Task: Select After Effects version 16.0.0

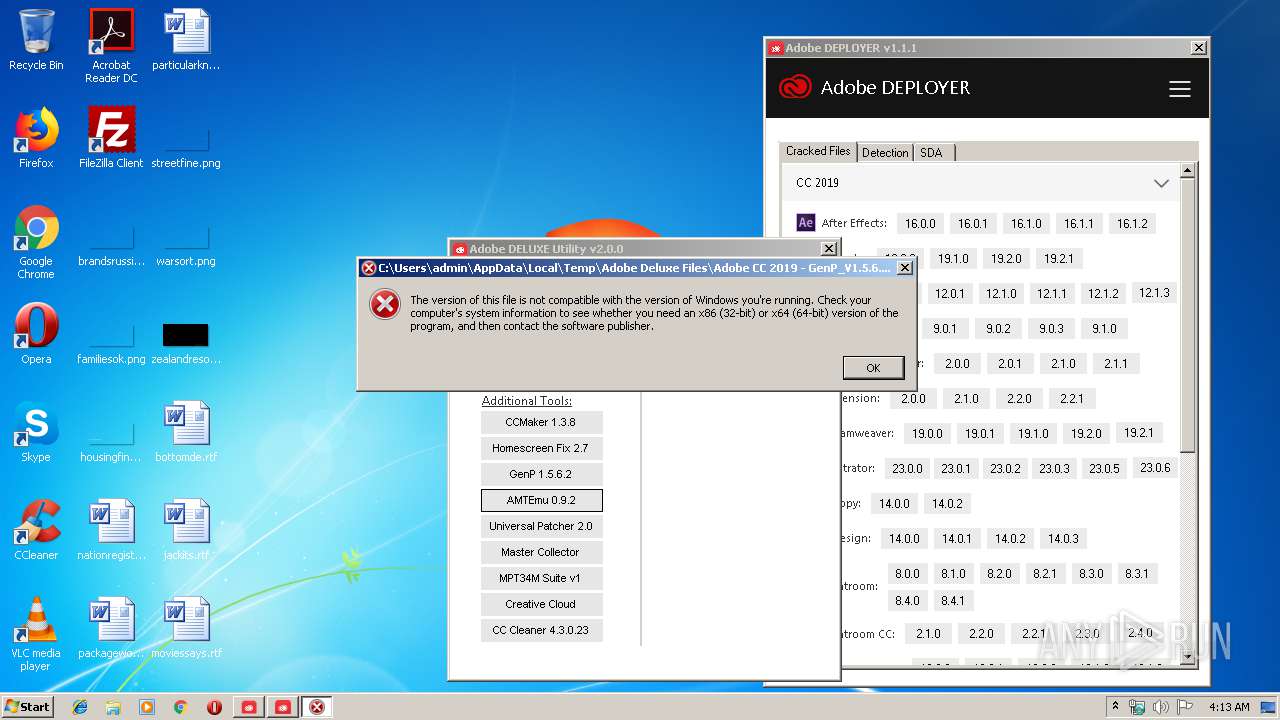Action: 920,223
